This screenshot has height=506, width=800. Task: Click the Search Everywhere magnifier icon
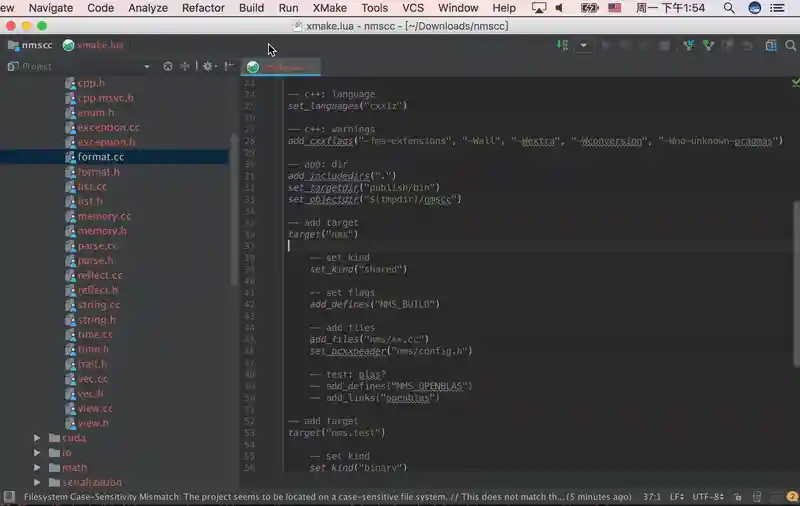coord(790,45)
